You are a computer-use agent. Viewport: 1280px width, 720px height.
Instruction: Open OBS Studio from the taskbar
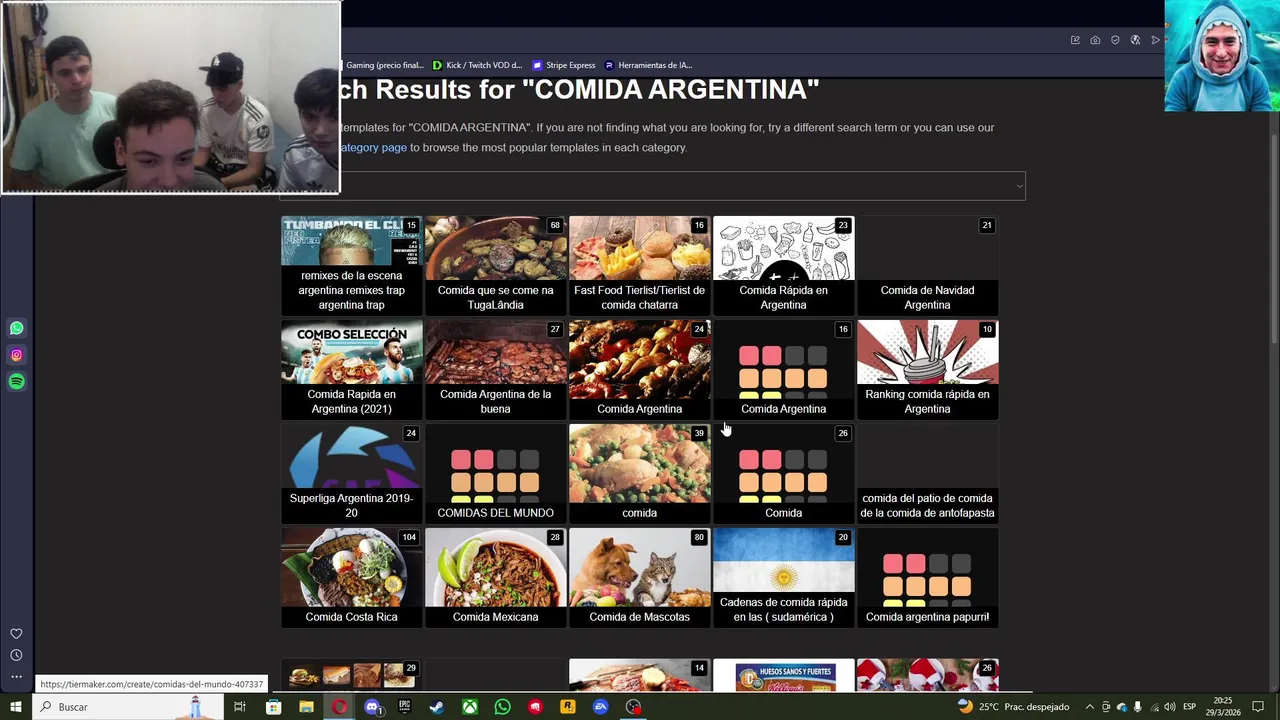tap(633, 707)
